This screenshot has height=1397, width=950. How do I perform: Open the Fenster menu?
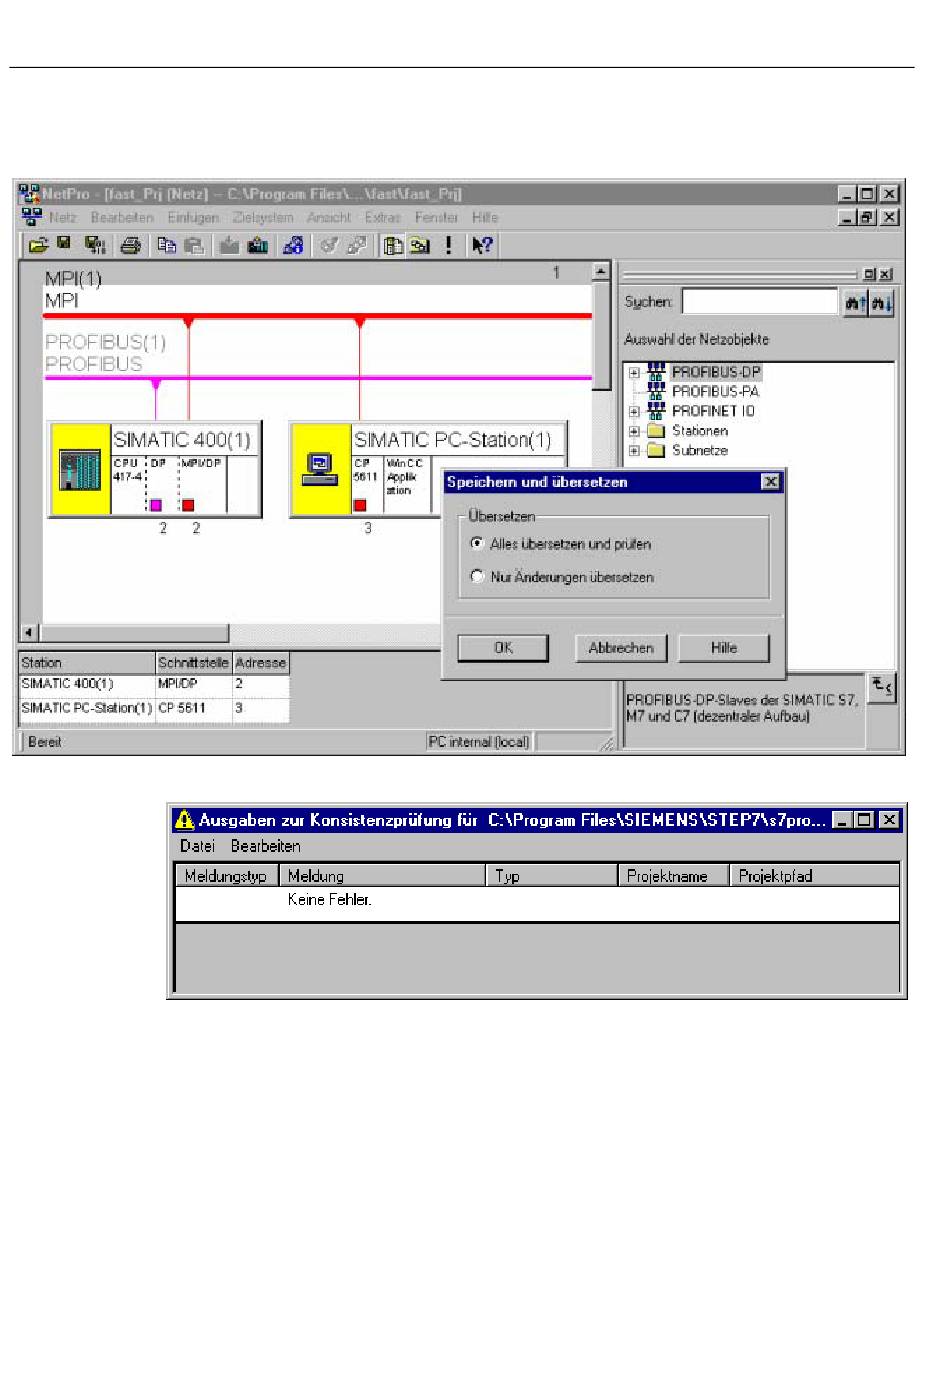click(436, 217)
